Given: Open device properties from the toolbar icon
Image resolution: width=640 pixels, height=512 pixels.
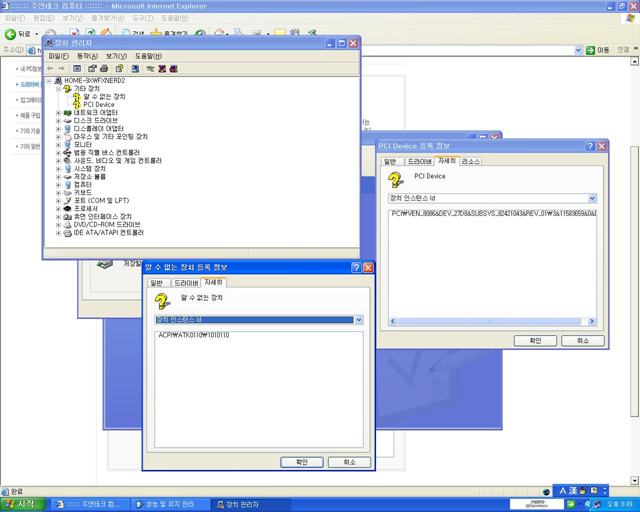Looking at the screenshot, I should [92, 69].
